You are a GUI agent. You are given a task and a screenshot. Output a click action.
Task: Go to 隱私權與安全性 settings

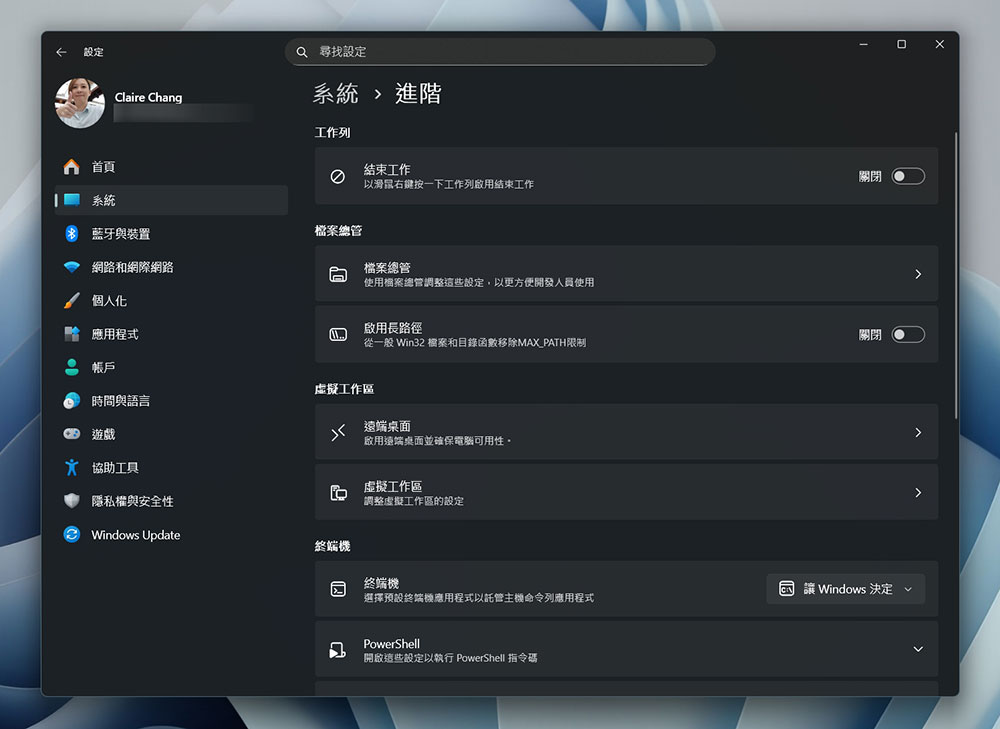[171, 501]
